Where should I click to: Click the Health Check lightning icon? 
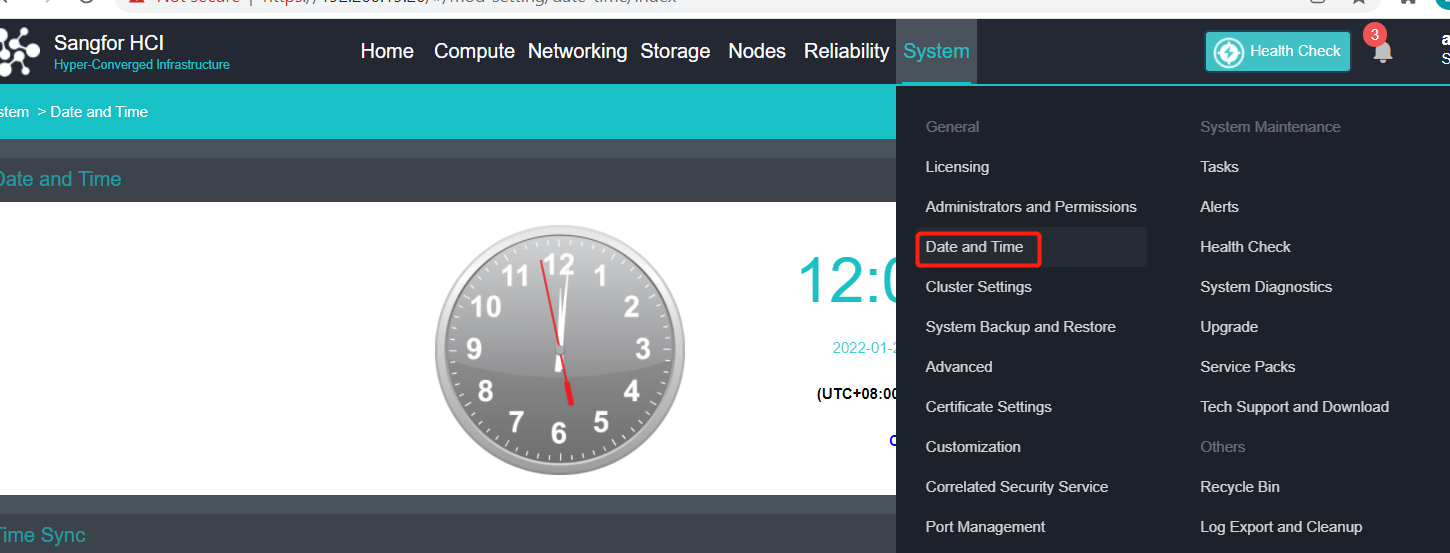(x=1228, y=52)
